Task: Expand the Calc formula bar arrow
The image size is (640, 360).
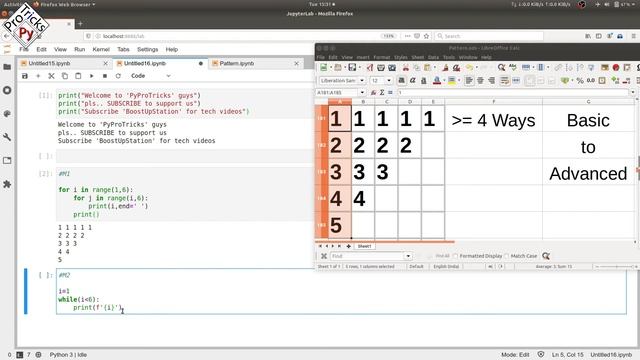Action: click(633, 93)
